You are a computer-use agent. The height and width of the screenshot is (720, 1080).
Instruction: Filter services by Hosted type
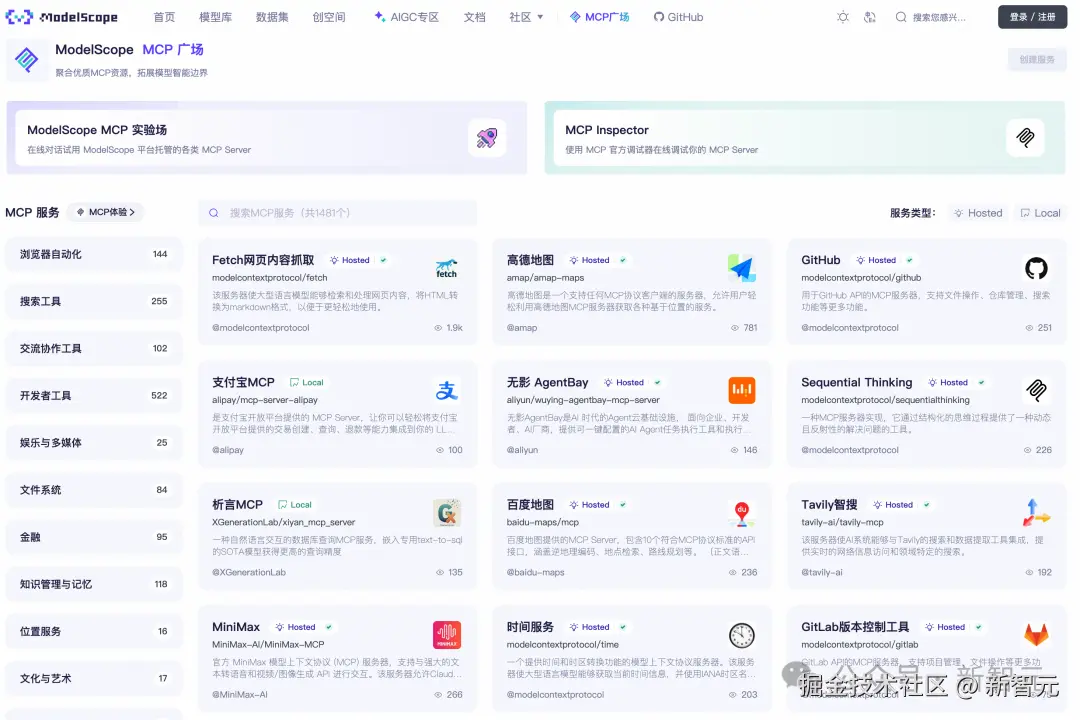(978, 213)
